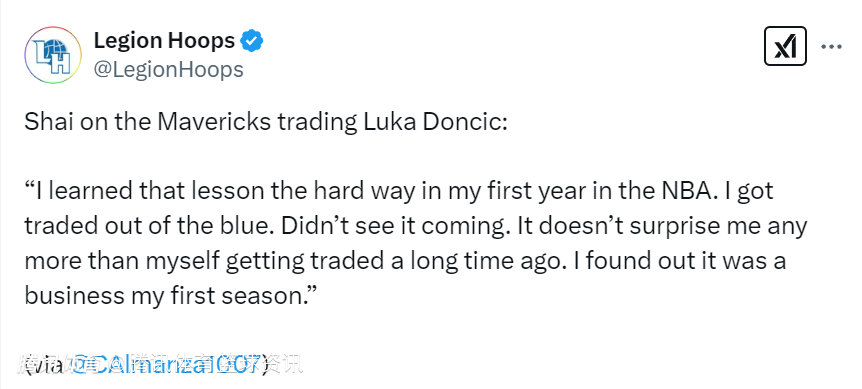The height and width of the screenshot is (389, 862).
Task: Open the Legion Hoops display name link
Action: [x=164, y=41]
